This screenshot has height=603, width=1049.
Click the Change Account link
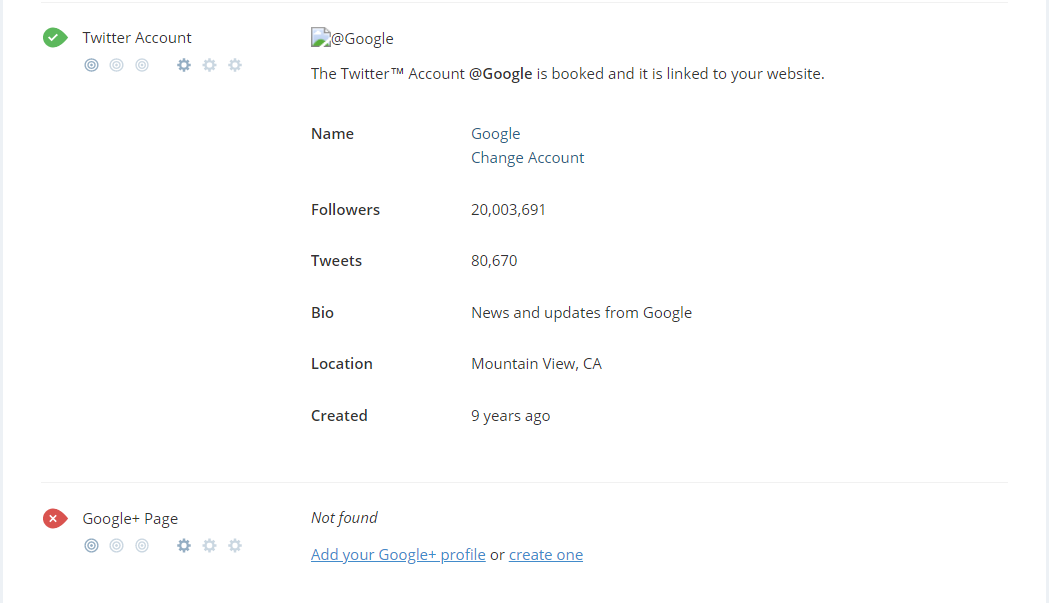(x=527, y=158)
